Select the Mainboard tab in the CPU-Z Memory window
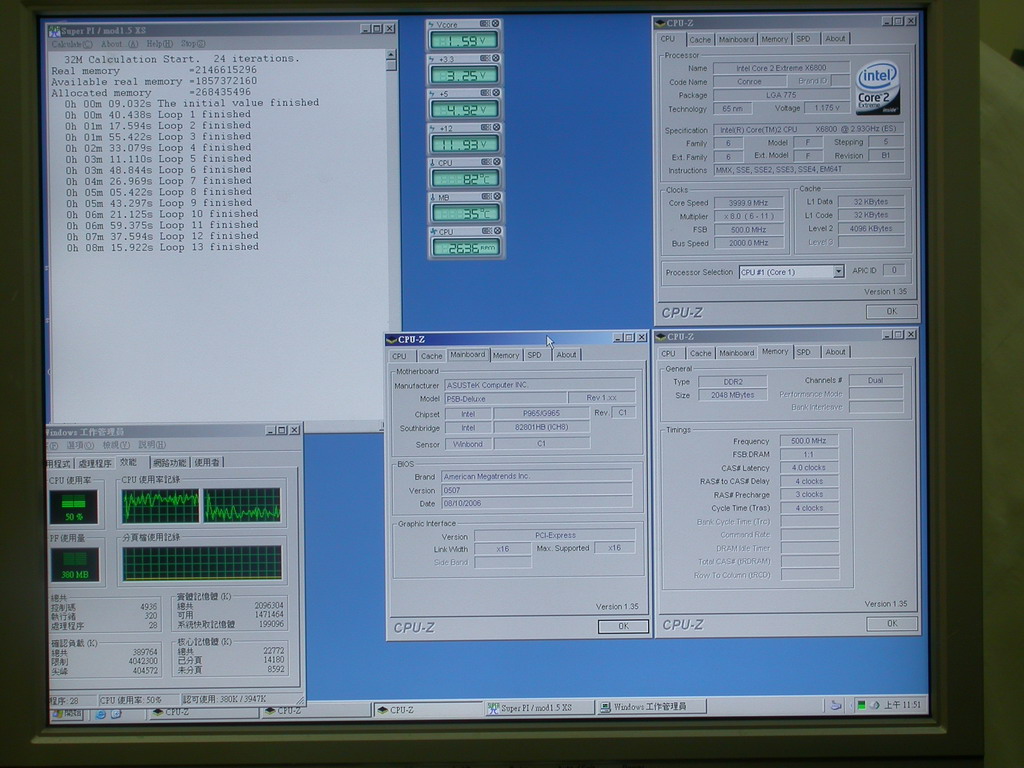Image resolution: width=1024 pixels, height=768 pixels. (x=736, y=353)
